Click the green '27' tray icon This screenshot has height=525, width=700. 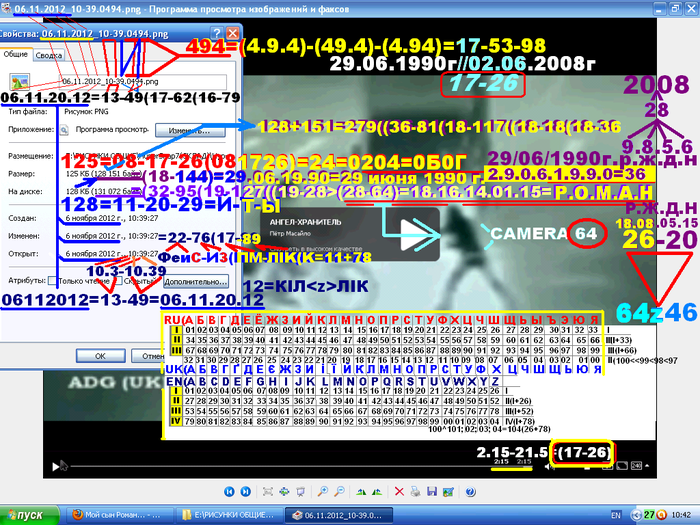point(649,515)
